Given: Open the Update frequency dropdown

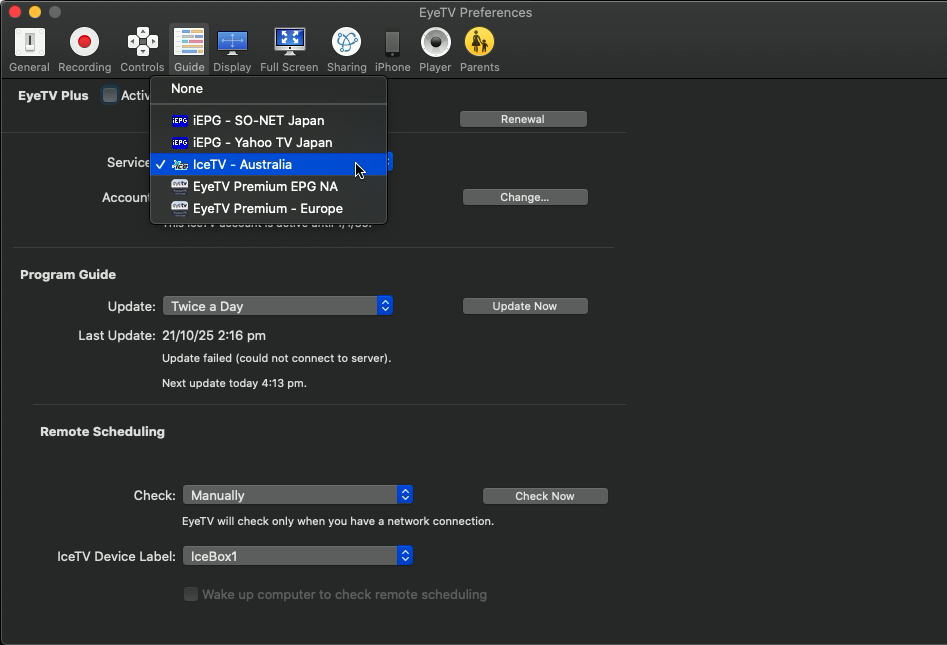Looking at the screenshot, I should 278,306.
